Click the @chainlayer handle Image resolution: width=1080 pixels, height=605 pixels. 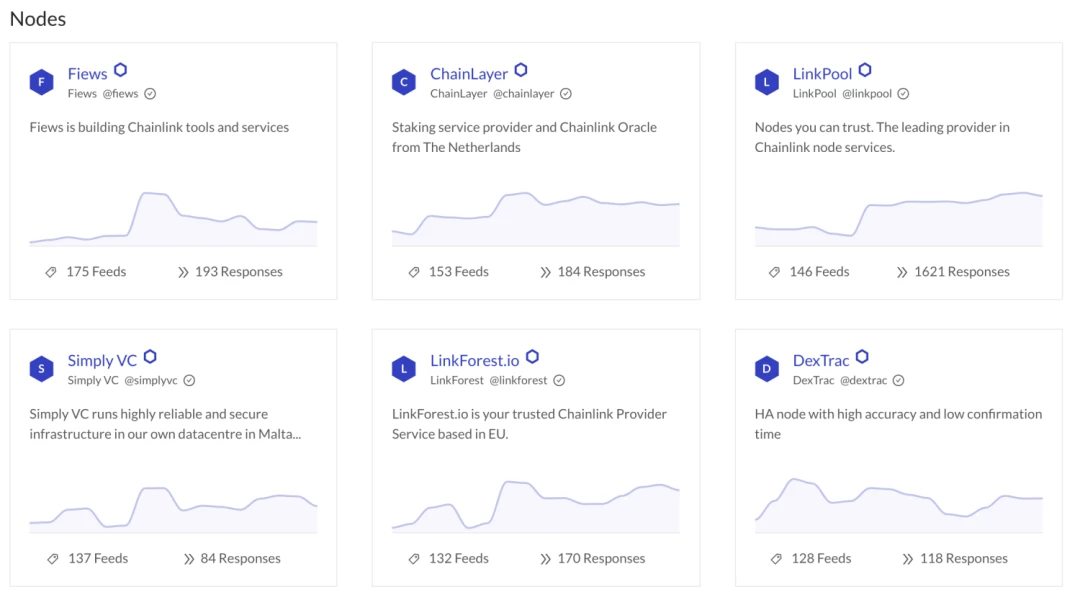(x=523, y=94)
